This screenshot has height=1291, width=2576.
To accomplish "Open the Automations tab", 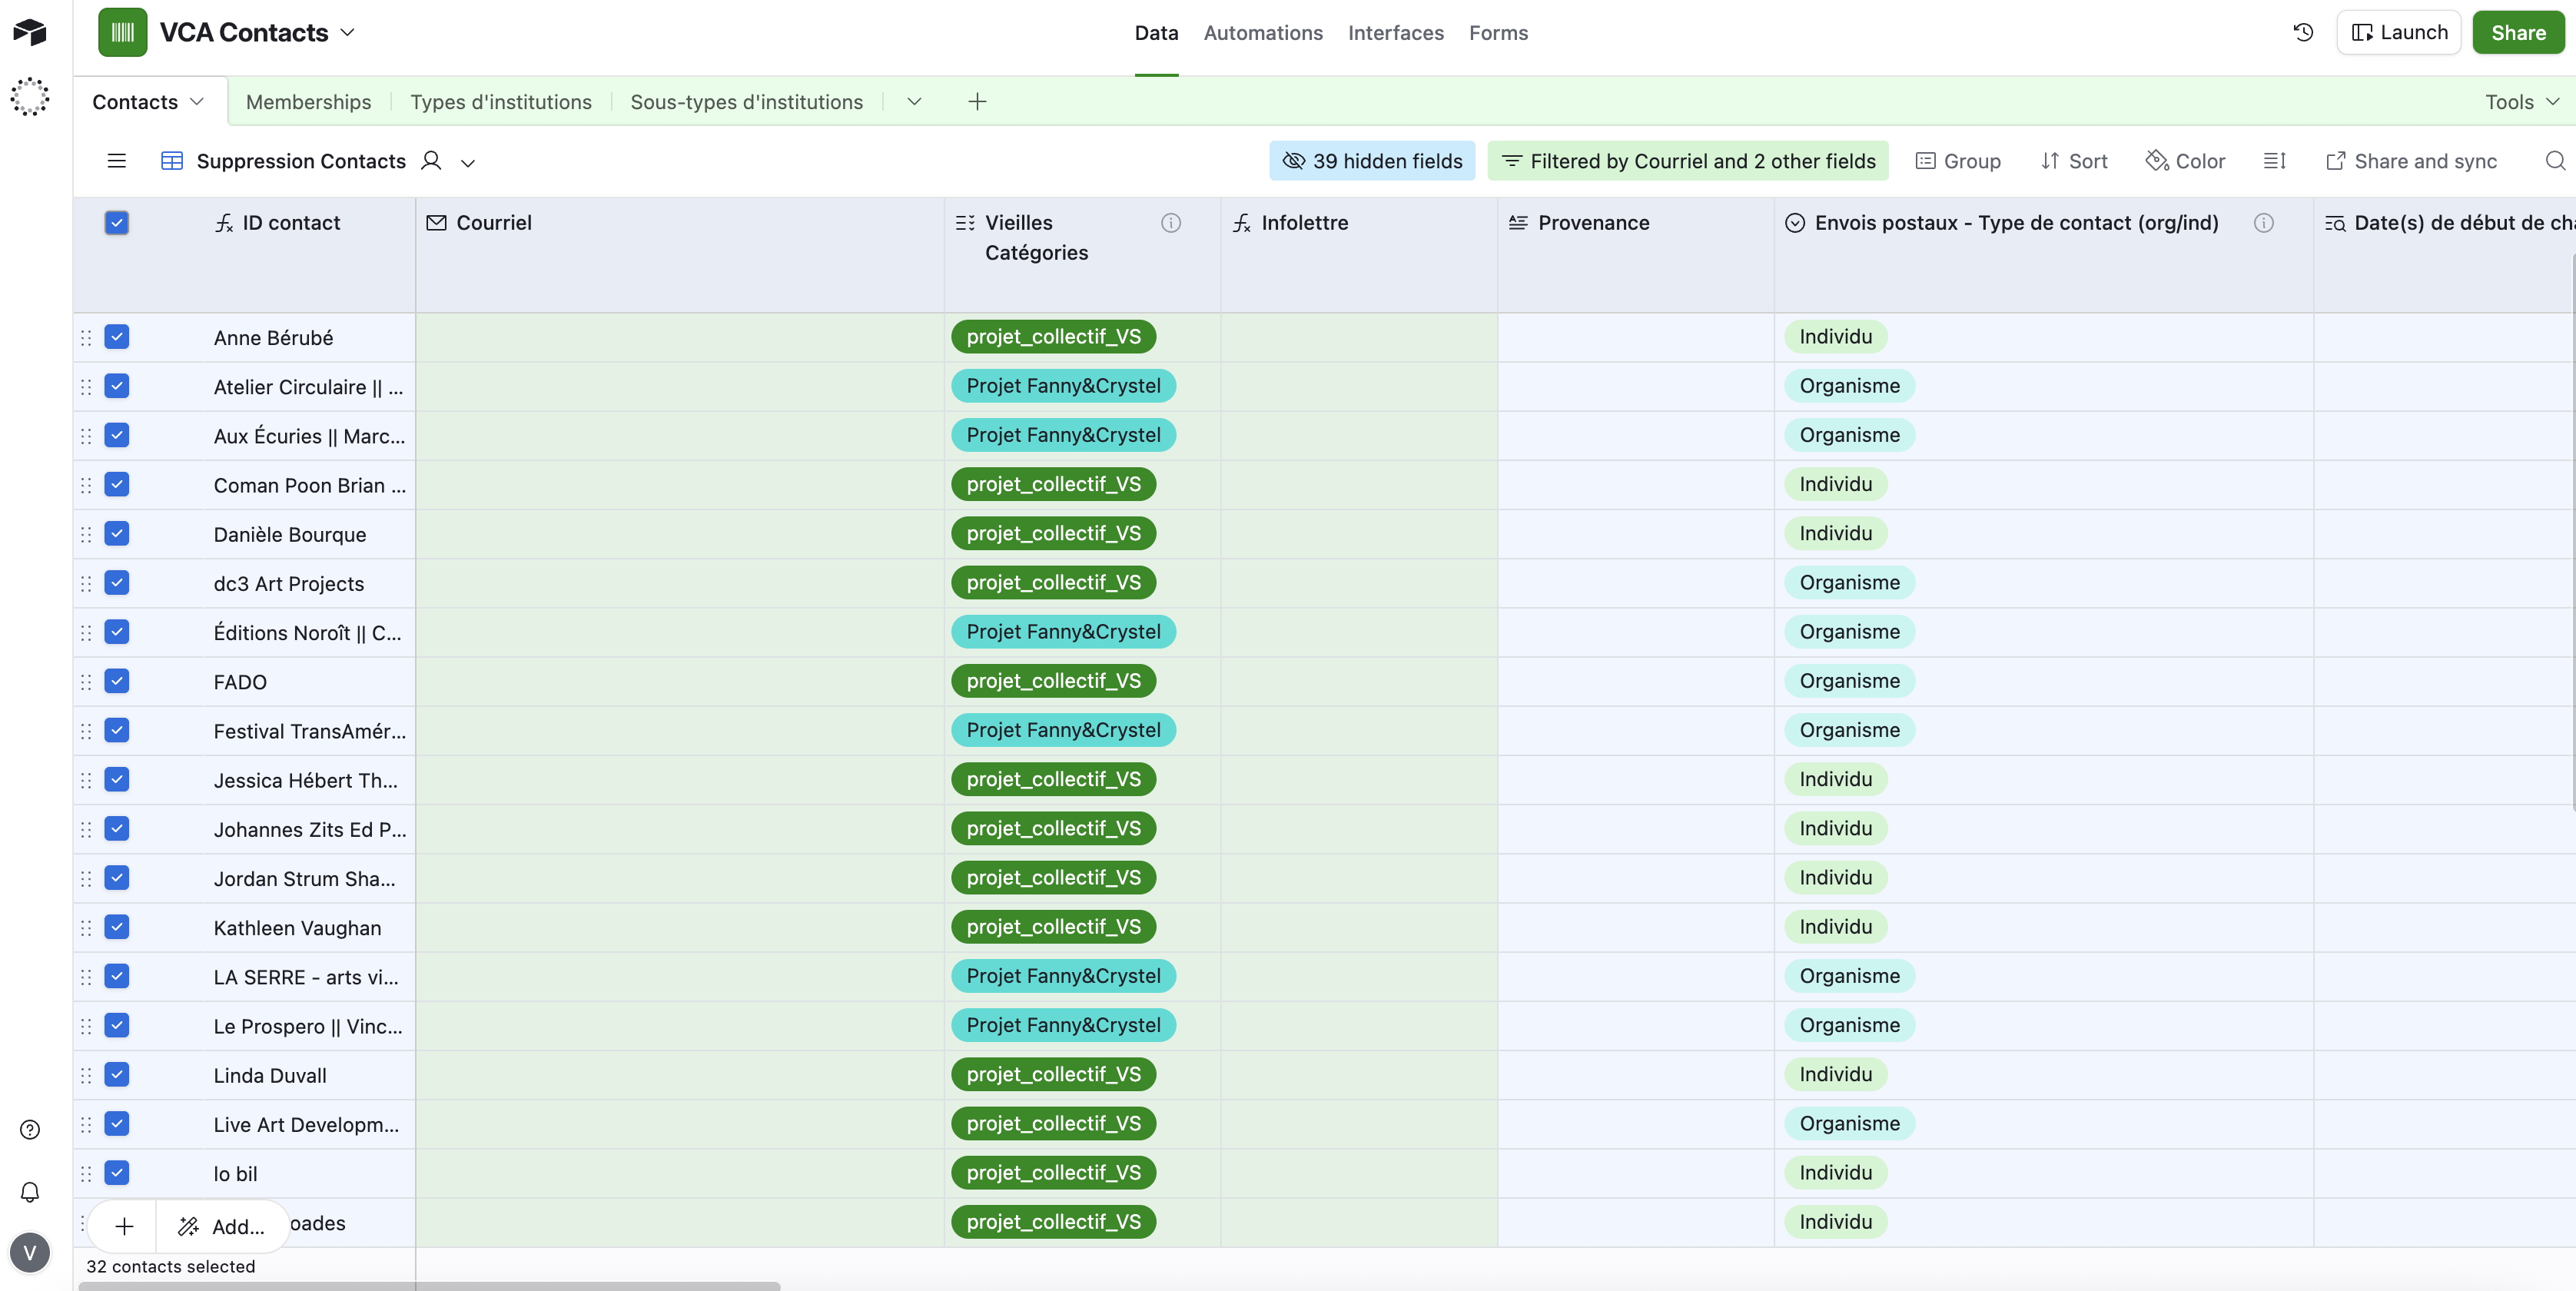I will (x=1262, y=33).
